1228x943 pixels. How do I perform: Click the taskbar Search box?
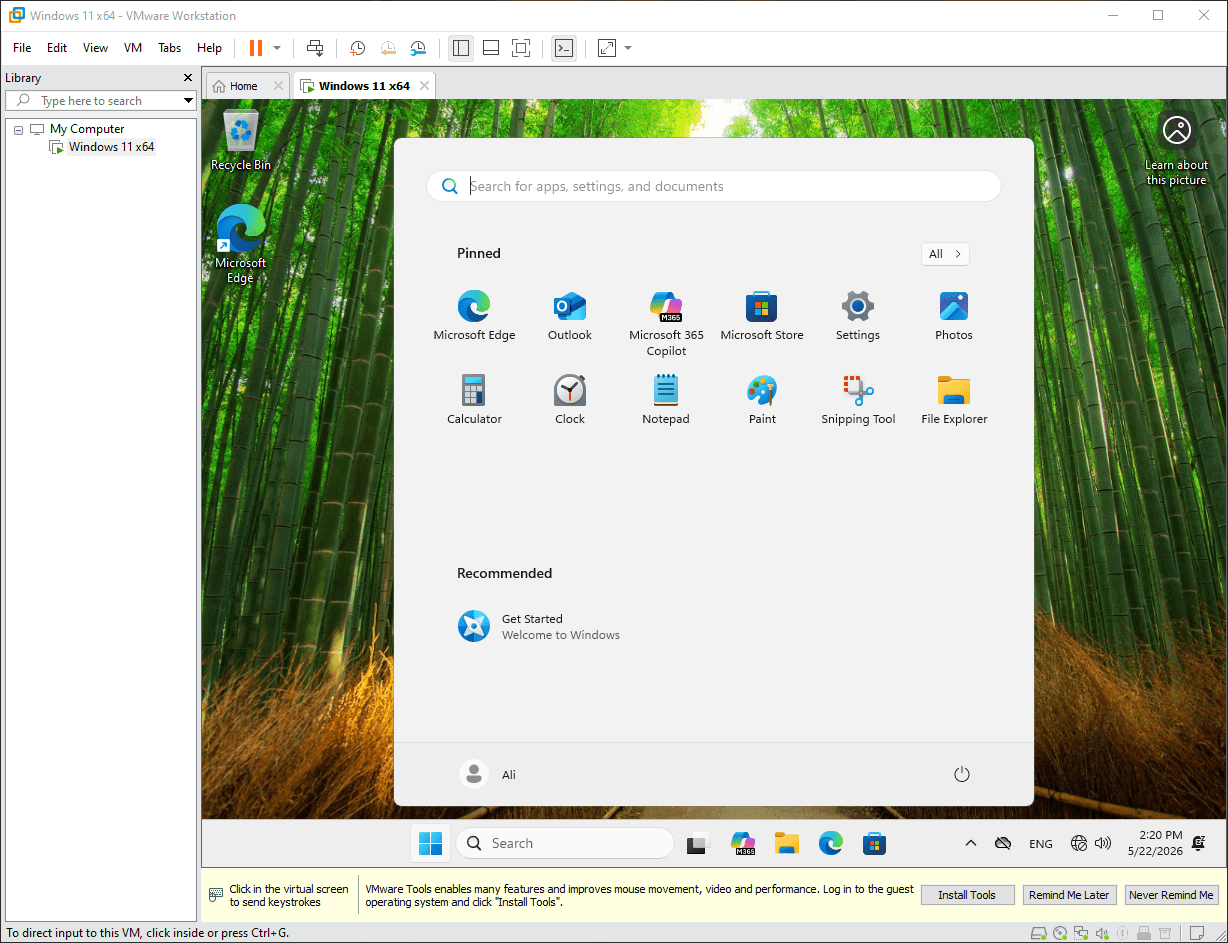tap(565, 844)
